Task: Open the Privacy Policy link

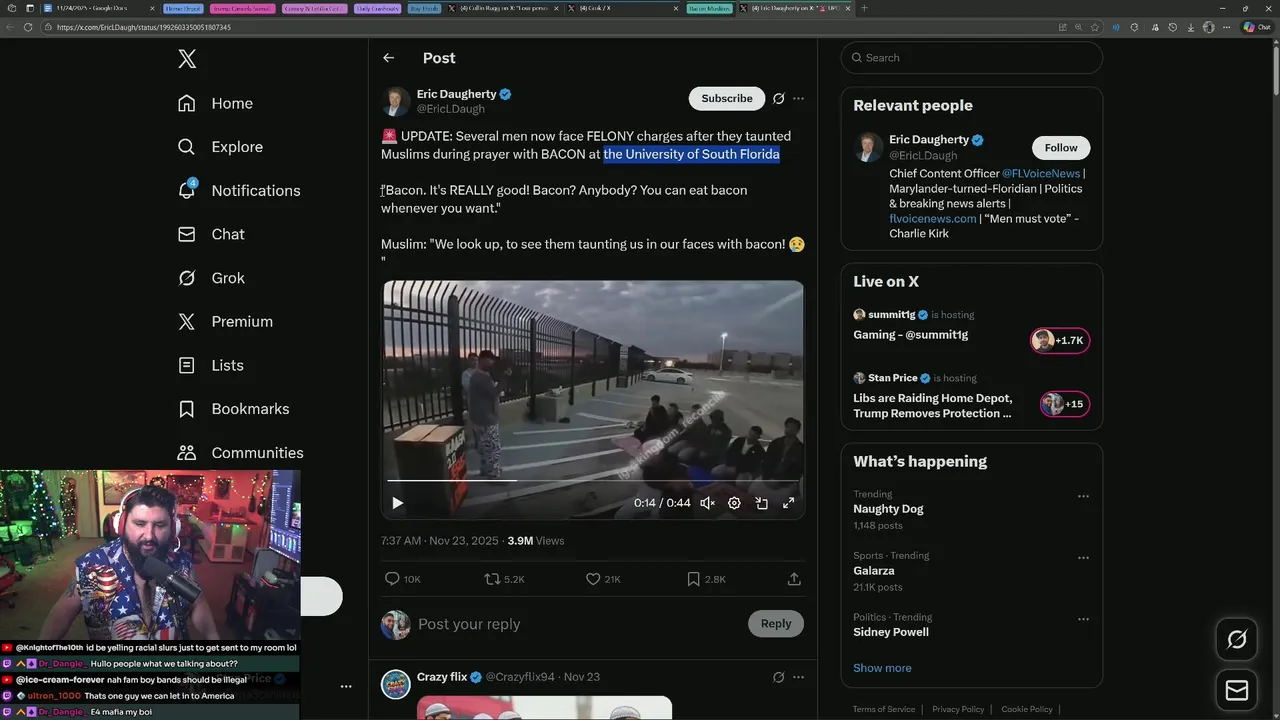Action: [x=958, y=709]
